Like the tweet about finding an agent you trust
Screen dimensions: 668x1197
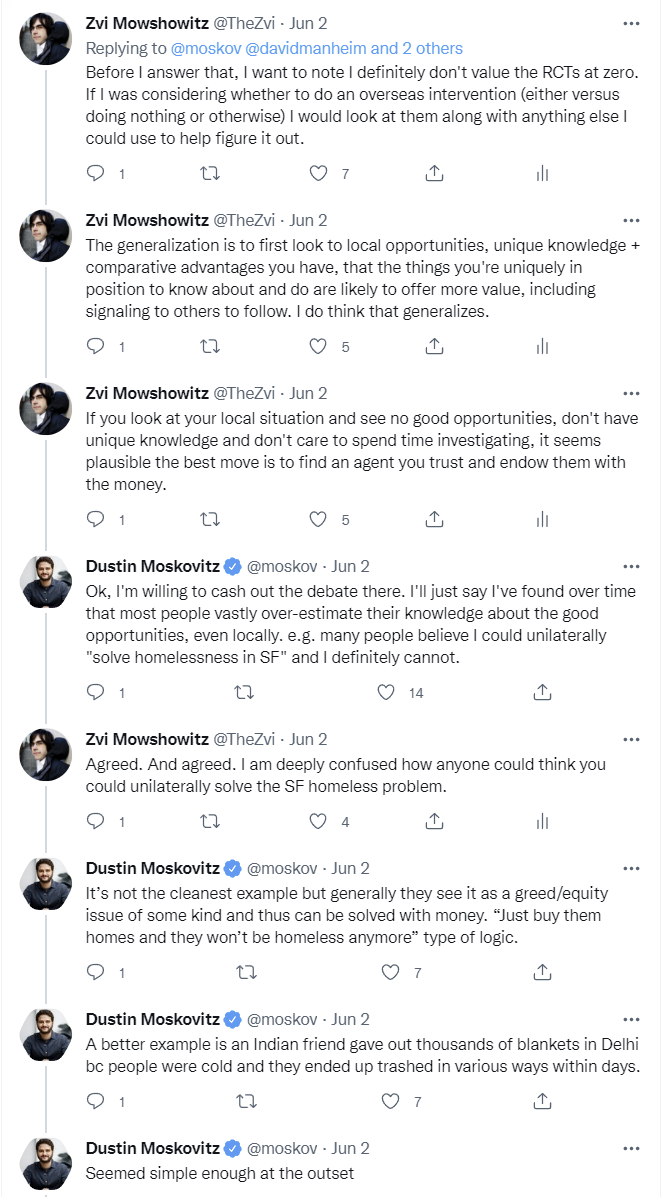pos(318,519)
